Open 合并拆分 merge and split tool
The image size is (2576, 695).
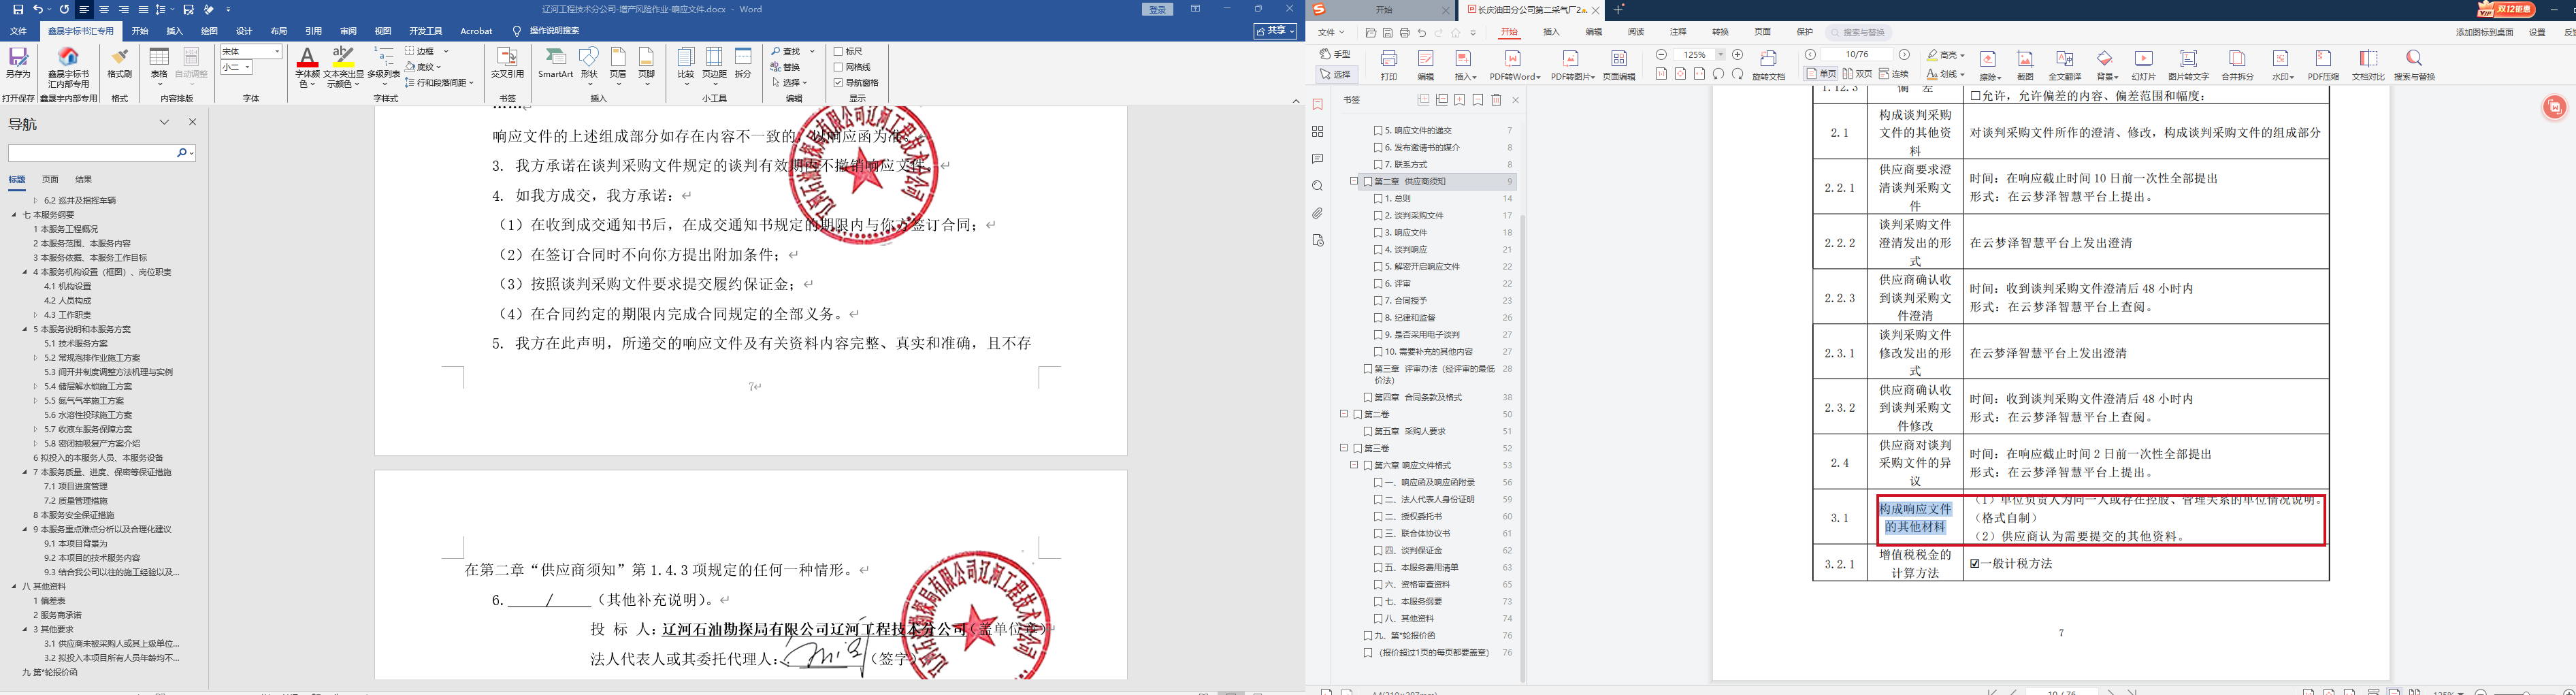(x=2238, y=65)
